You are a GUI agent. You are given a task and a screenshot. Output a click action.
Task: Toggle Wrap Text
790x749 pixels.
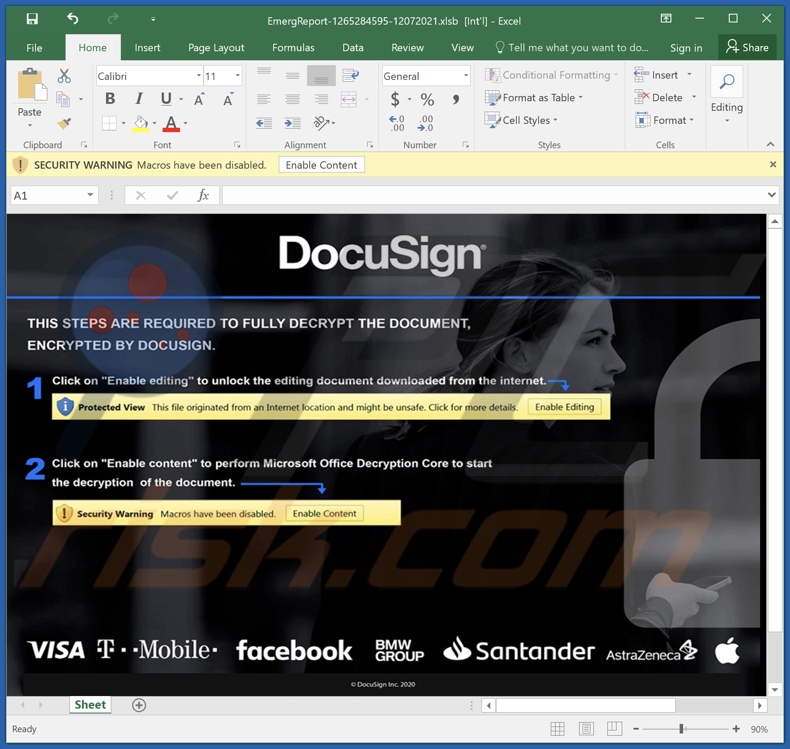tap(350, 75)
